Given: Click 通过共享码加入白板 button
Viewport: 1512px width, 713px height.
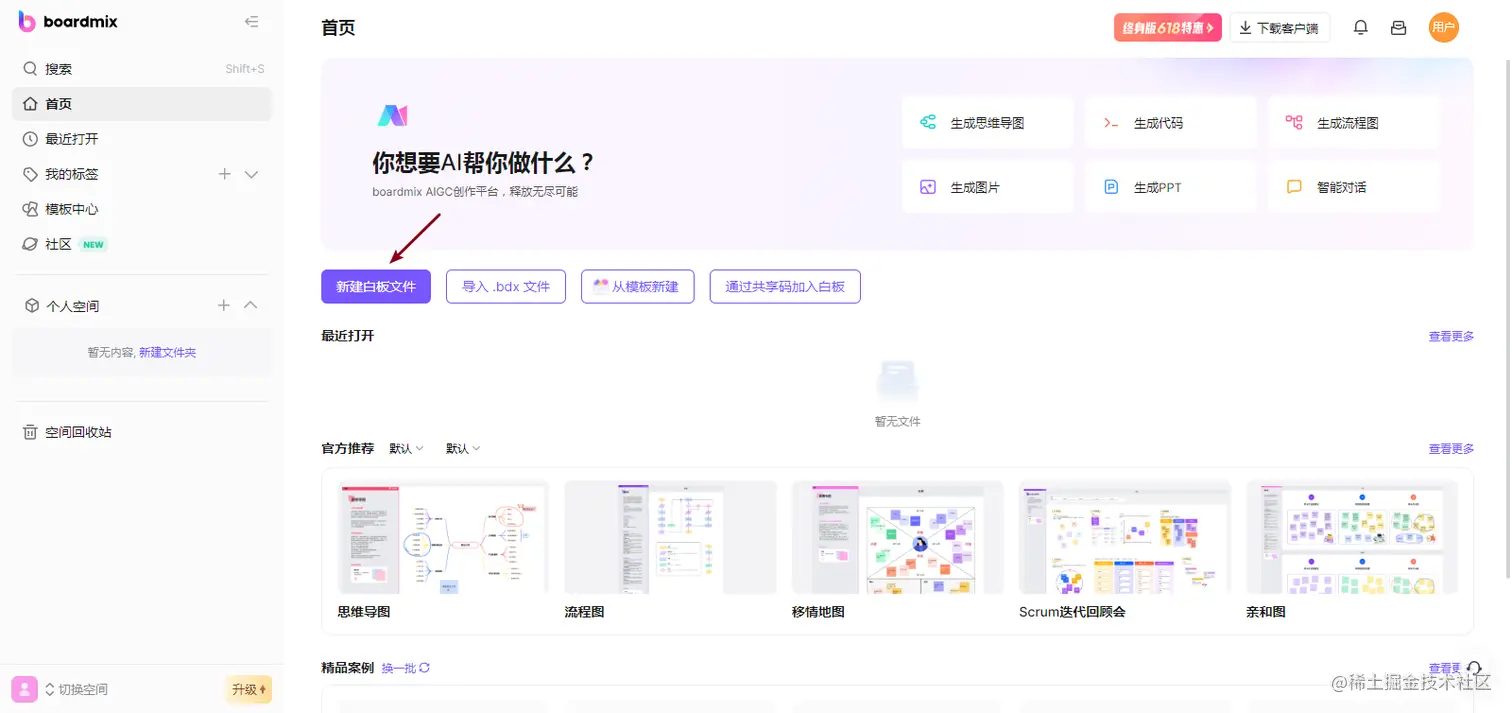Looking at the screenshot, I should [785, 286].
